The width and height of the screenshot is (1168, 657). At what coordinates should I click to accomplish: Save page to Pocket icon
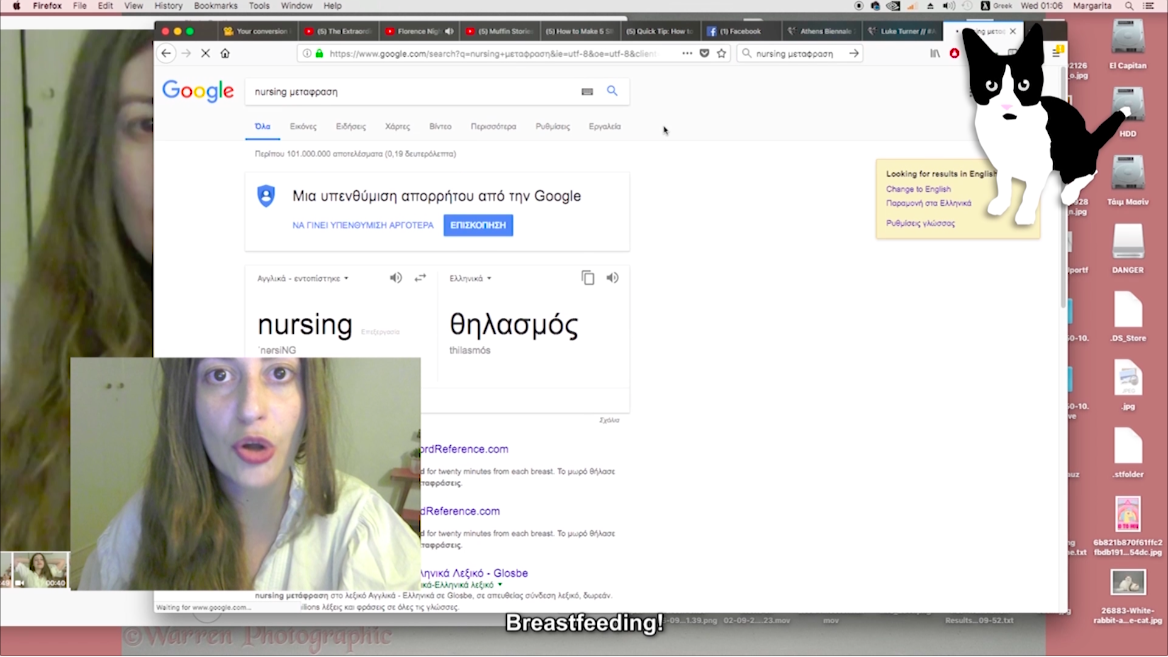point(705,53)
